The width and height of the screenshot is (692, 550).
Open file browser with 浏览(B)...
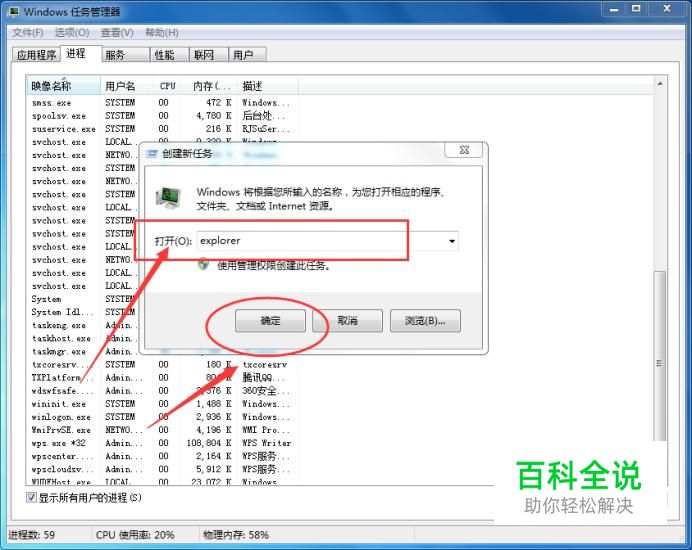[425, 320]
